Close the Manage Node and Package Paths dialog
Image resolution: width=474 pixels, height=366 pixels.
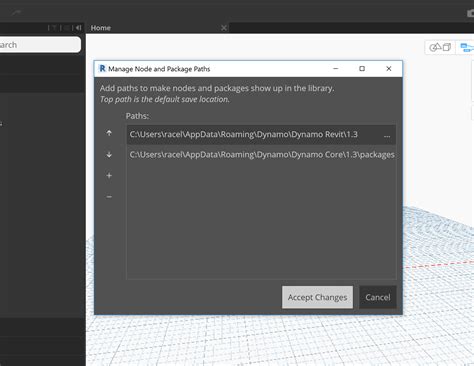389,69
